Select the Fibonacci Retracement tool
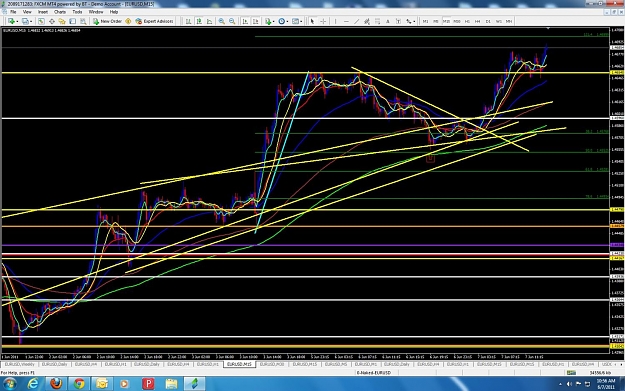Screen dimensions: 625x391 coord(377,21)
